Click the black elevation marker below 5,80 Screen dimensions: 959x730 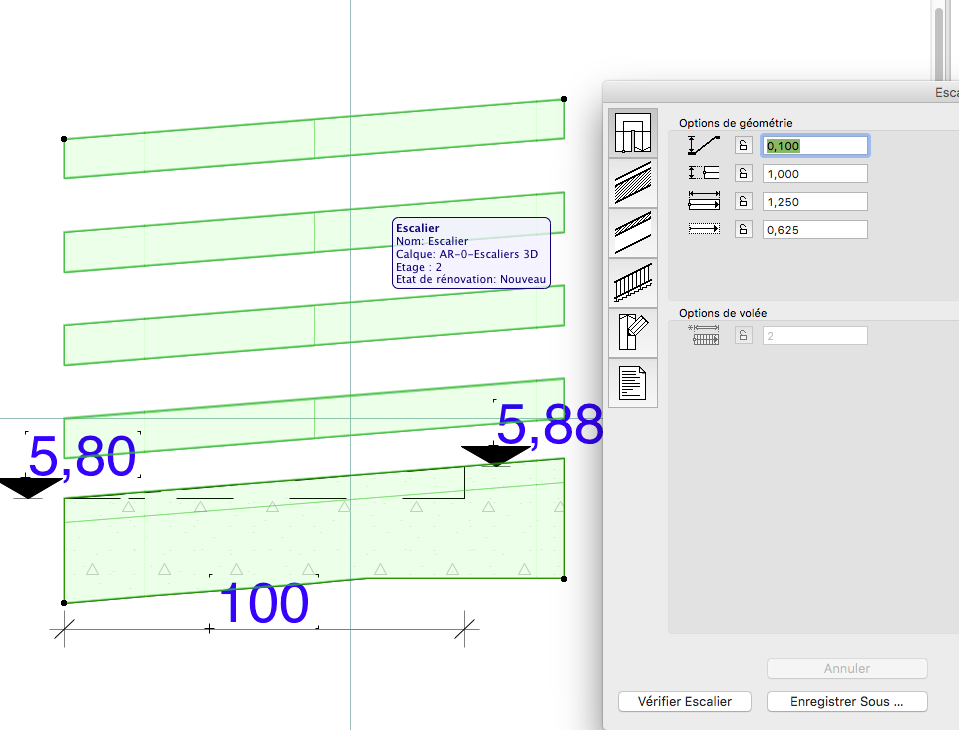28,488
